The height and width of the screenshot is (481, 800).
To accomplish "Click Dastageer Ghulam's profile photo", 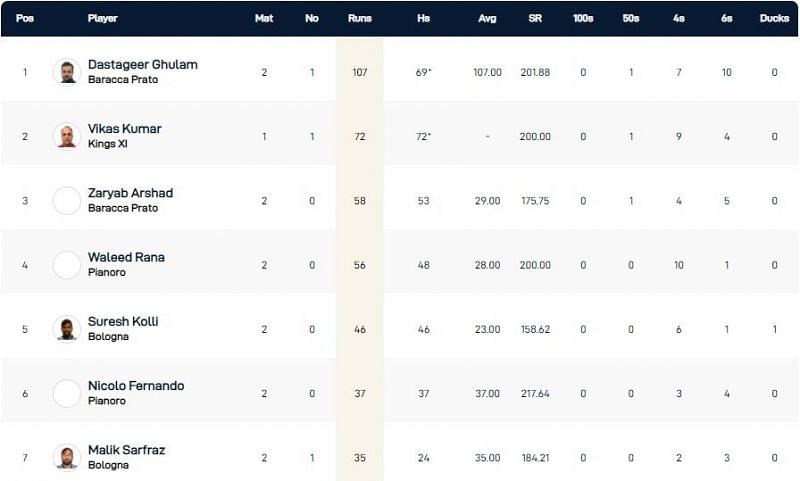I will (67, 72).
